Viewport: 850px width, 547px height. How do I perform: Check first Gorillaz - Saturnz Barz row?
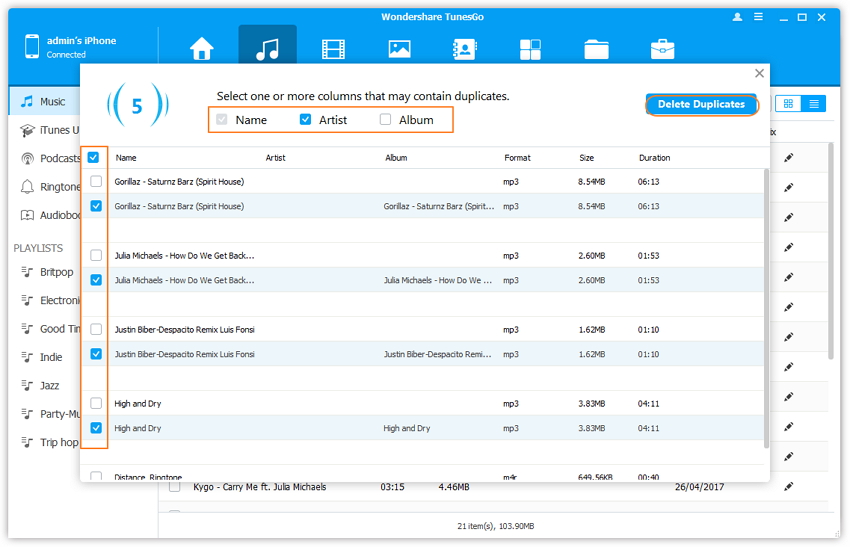tap(96, 182)
